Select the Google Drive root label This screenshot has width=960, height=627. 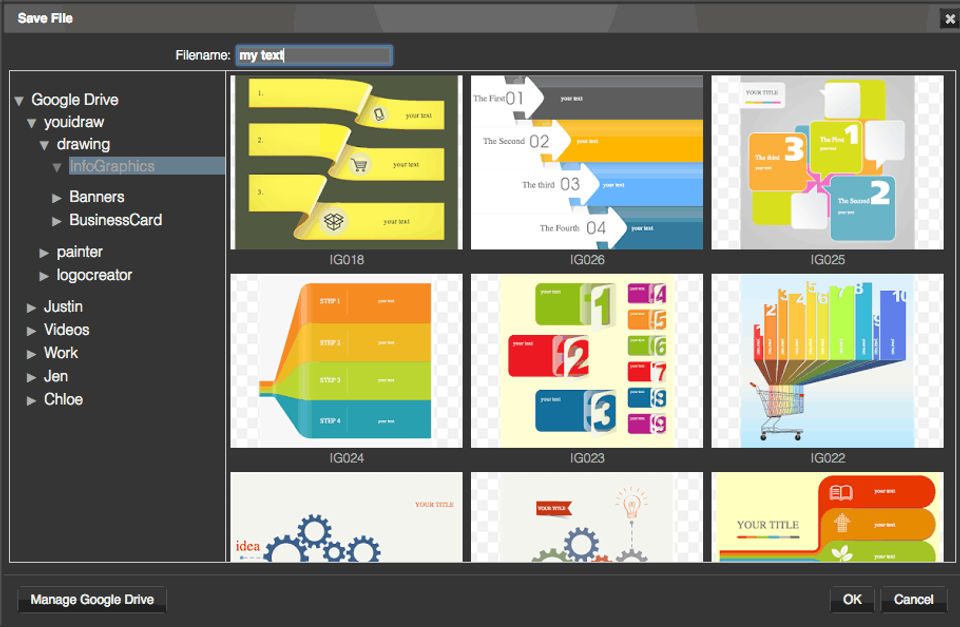click(75, 100)
